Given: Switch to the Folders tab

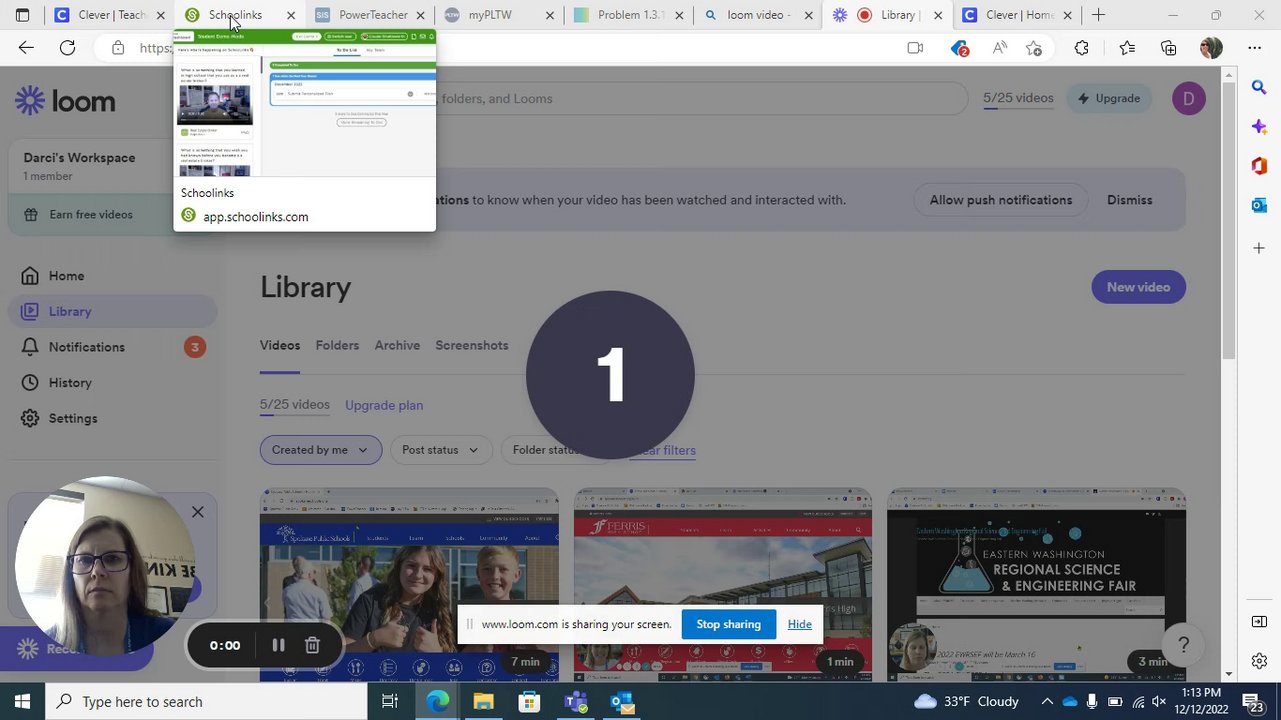Looking at the screenshot, I should point(337,345).
